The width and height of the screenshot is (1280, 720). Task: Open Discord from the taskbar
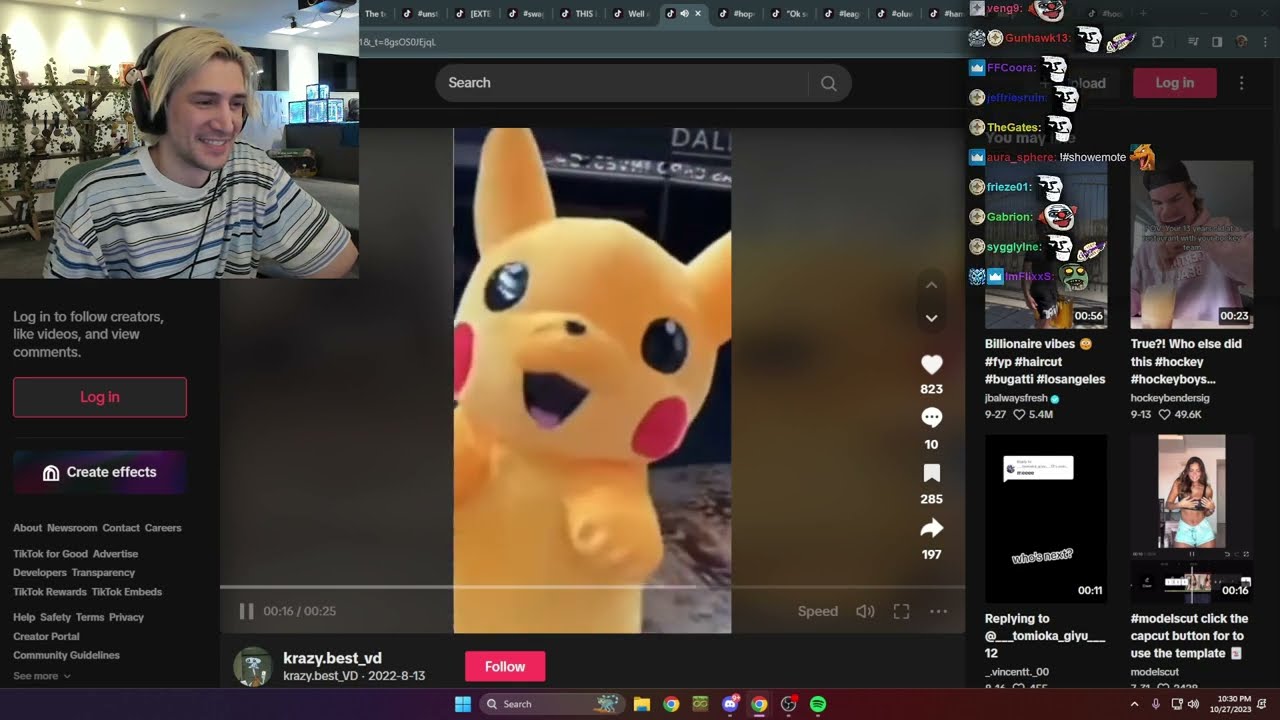tap(730, 704)
